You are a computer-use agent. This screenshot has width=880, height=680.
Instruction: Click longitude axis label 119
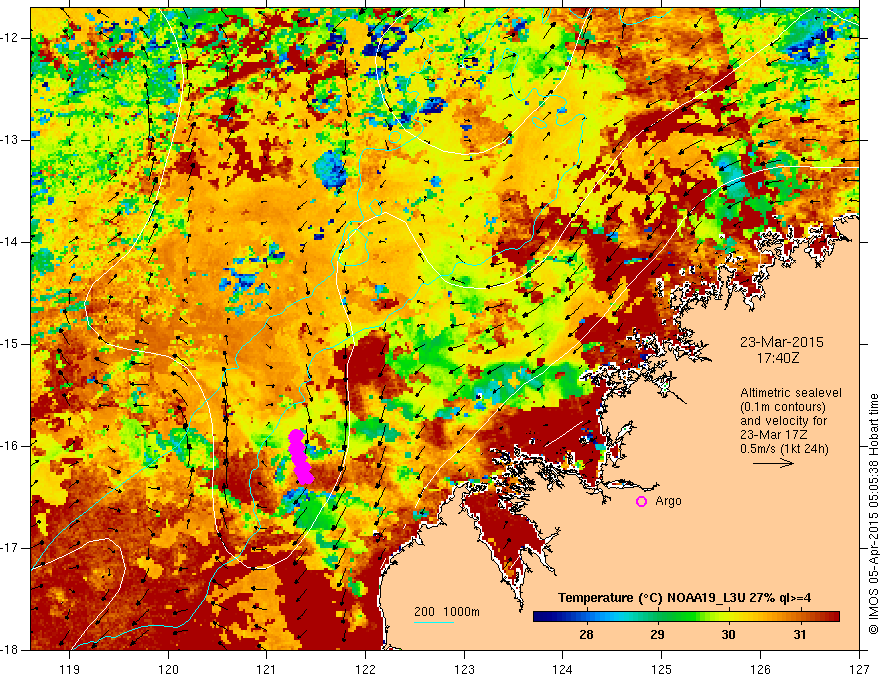[70, 669]
